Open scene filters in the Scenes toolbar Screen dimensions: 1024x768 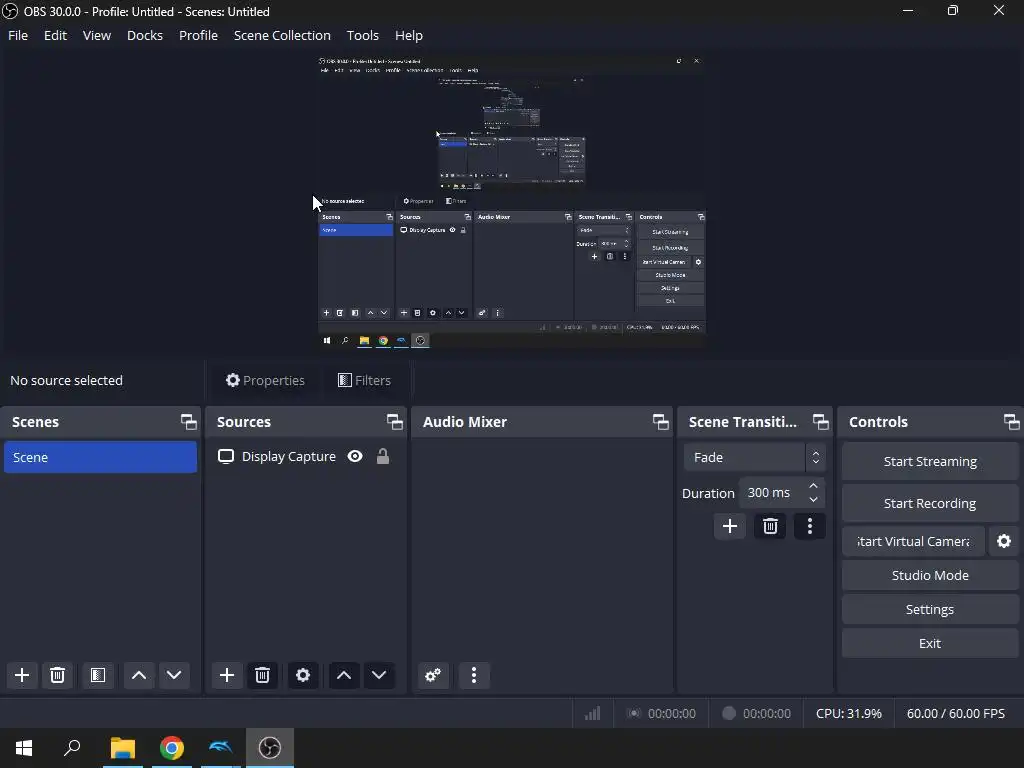pos(98,675)
